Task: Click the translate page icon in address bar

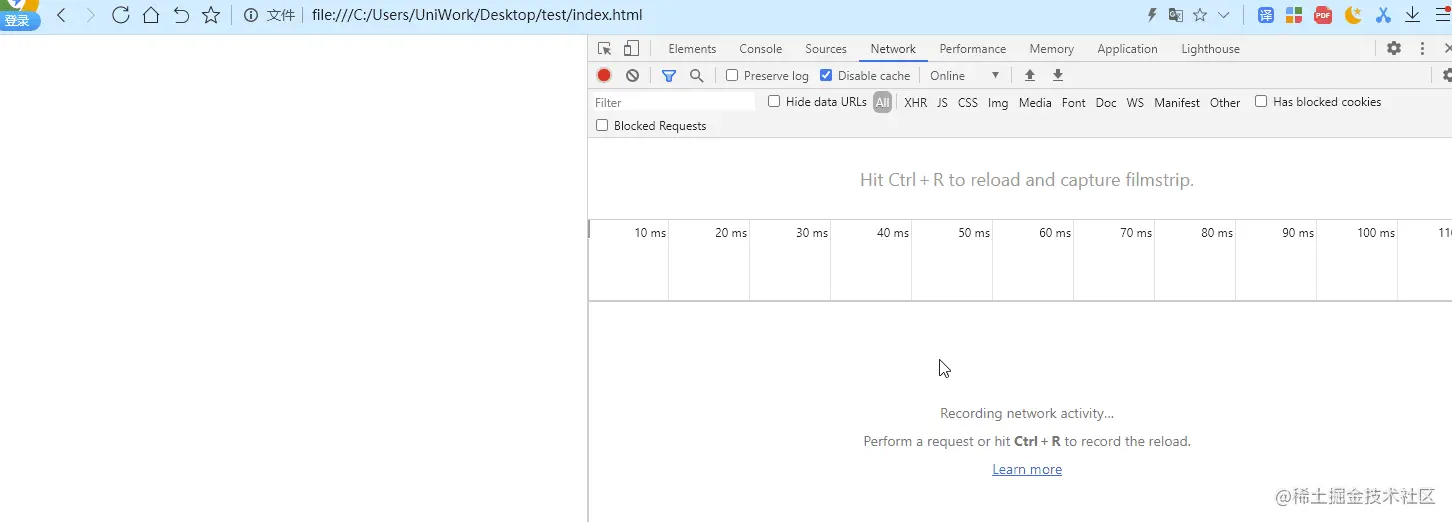Action: coord(1176,15)
